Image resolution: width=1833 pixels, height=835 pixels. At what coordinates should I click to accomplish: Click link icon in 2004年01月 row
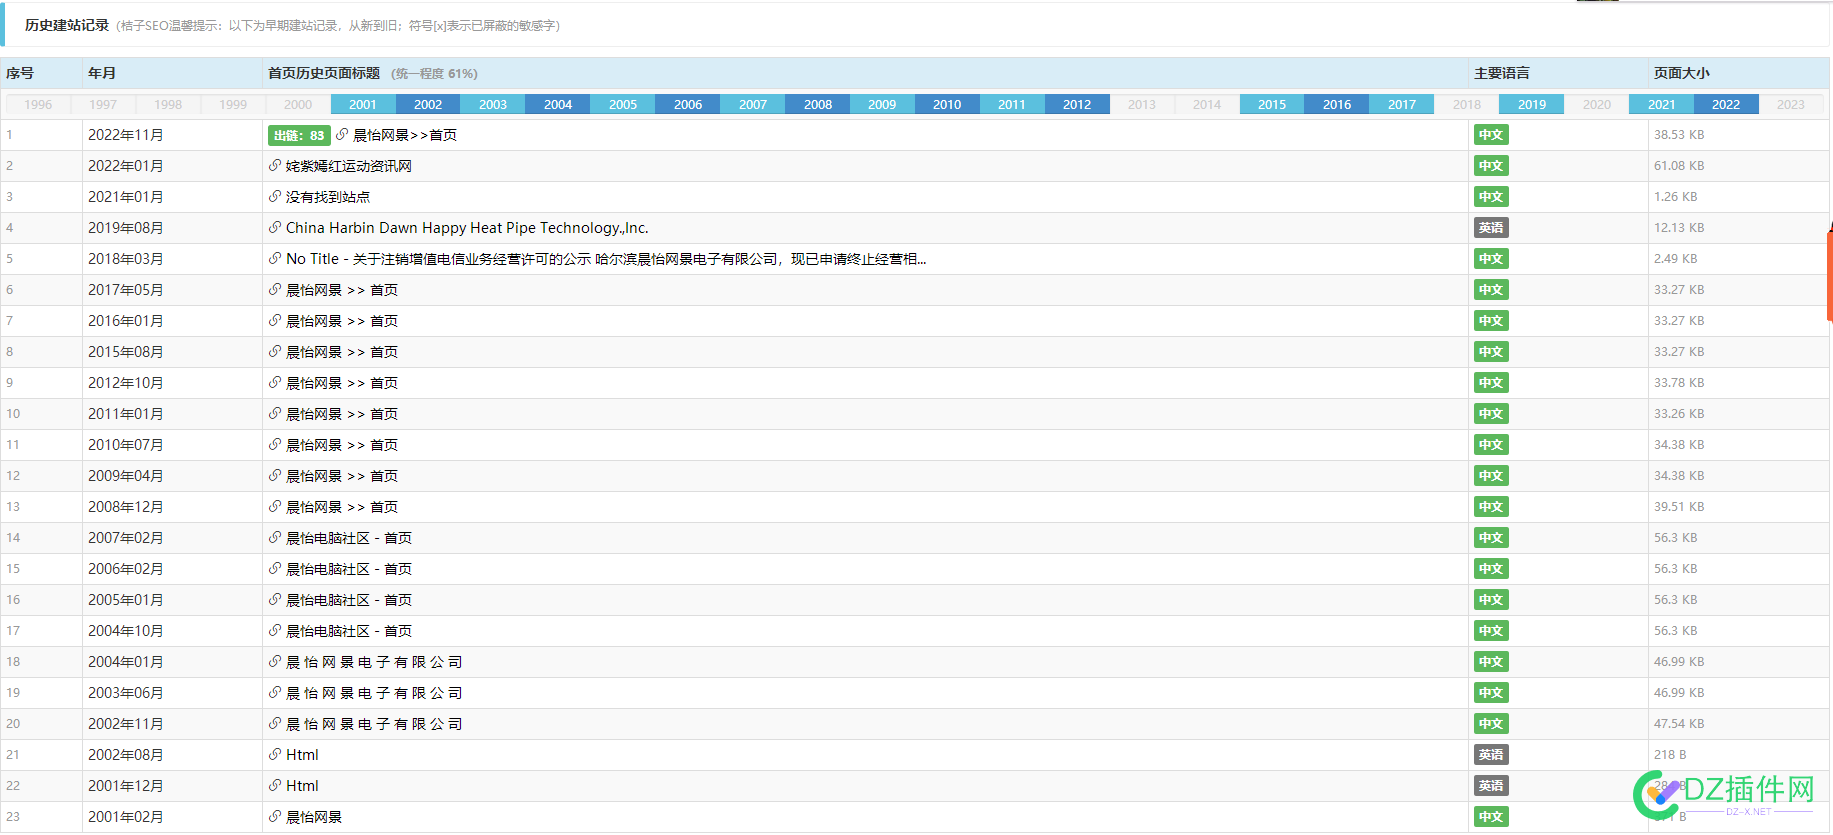tap(275, 661)
